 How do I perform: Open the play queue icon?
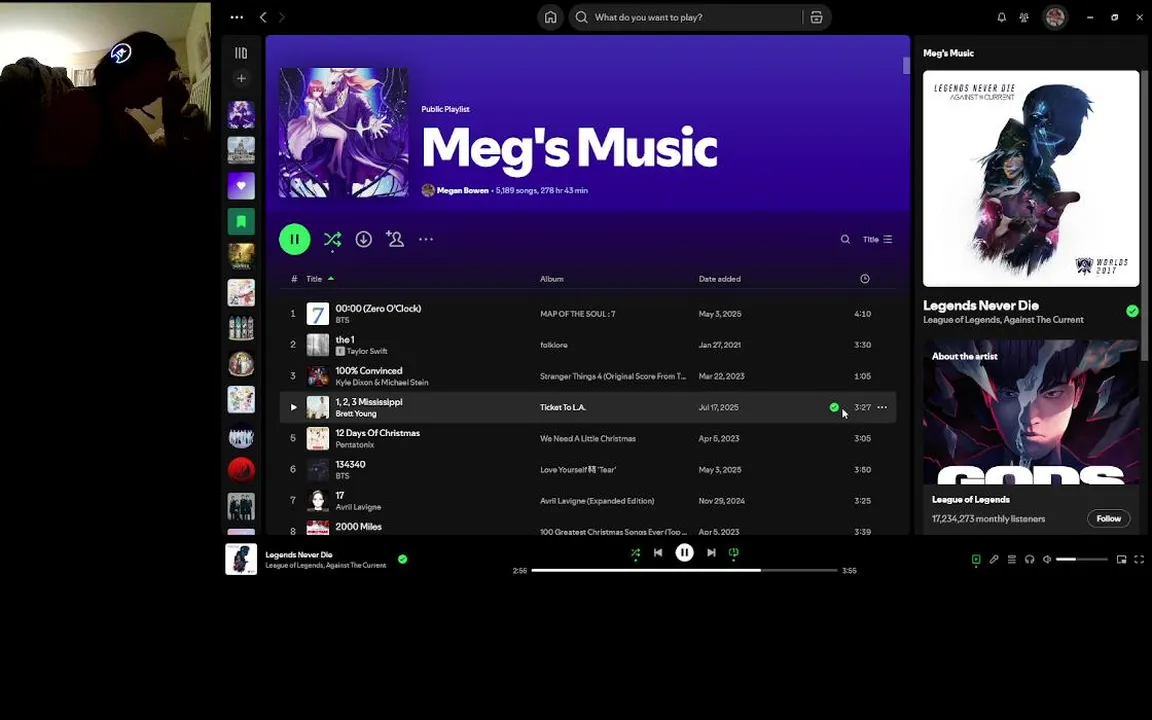coord(1012,559)
